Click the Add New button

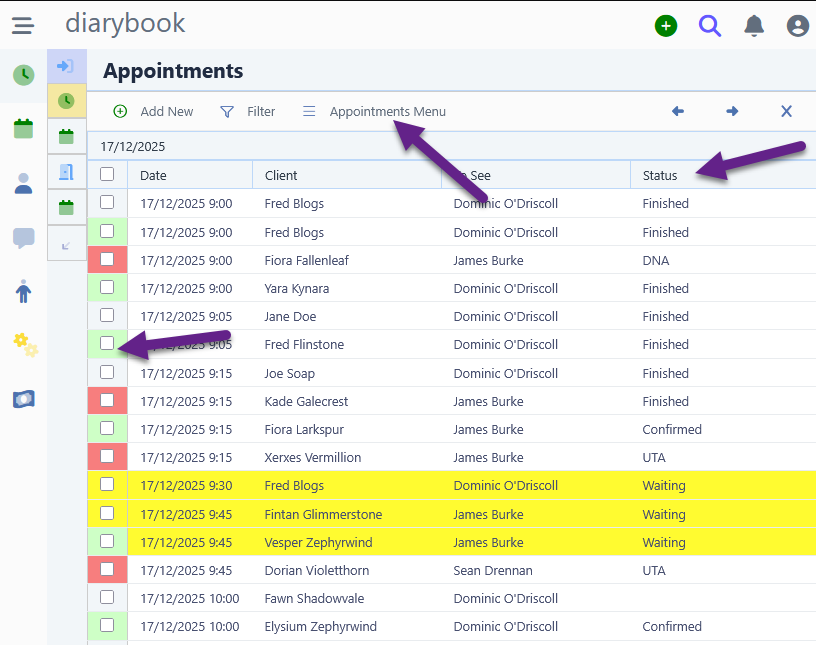coord(154,112)
